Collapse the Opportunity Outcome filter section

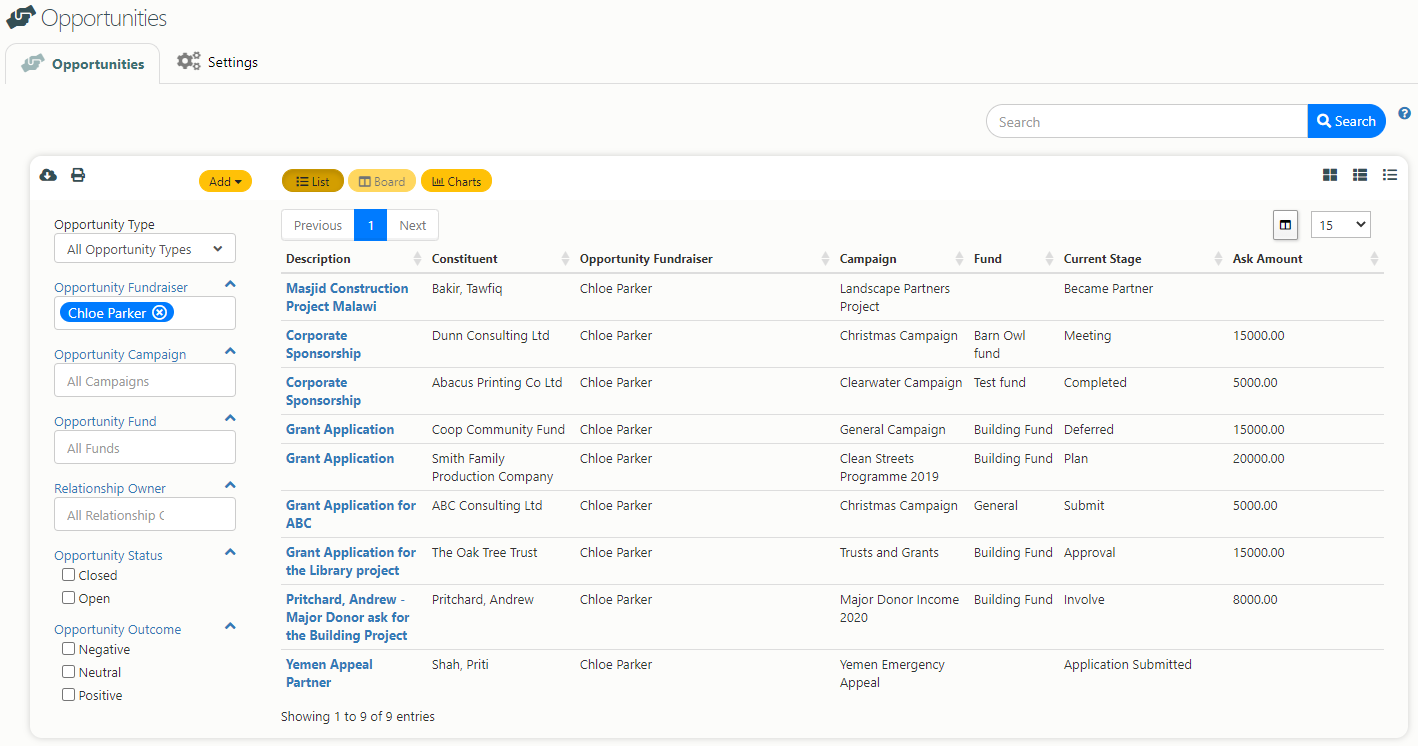(230, 627)
